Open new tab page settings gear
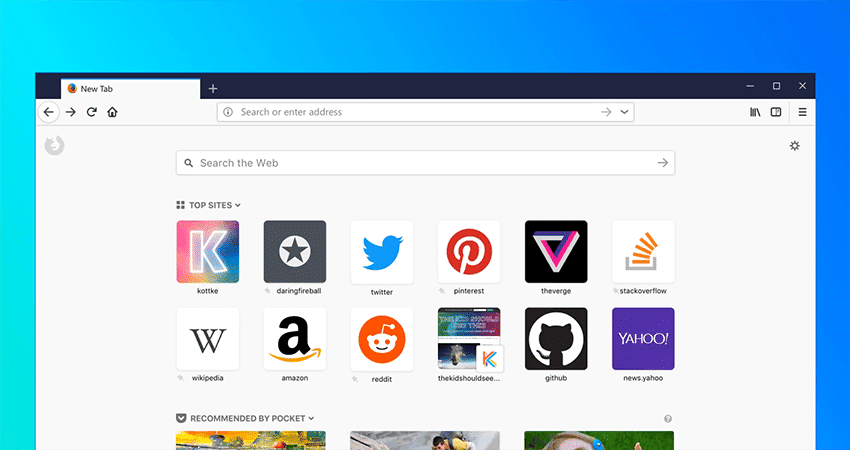Image resolution: width=850 pixels, height=450 pixels. point(795,145)
